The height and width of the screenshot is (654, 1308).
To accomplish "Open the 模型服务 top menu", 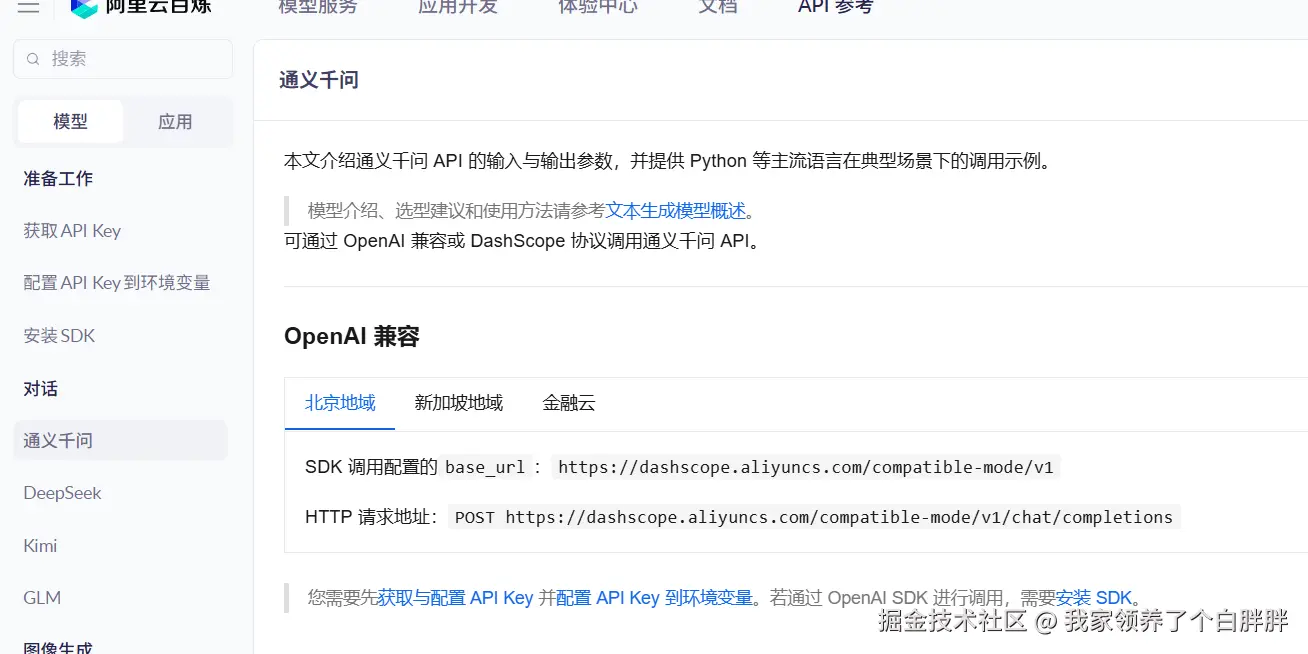I will click(317, 7).
